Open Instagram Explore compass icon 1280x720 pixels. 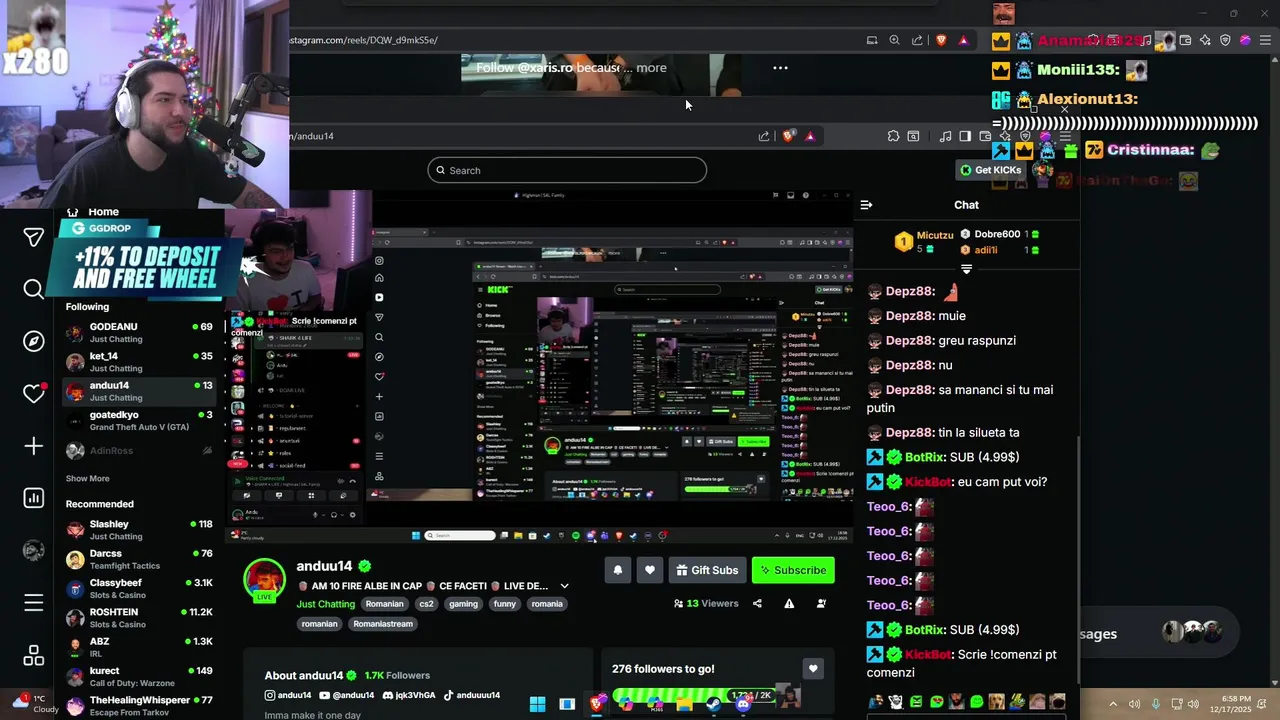click(x=33, y=341)
